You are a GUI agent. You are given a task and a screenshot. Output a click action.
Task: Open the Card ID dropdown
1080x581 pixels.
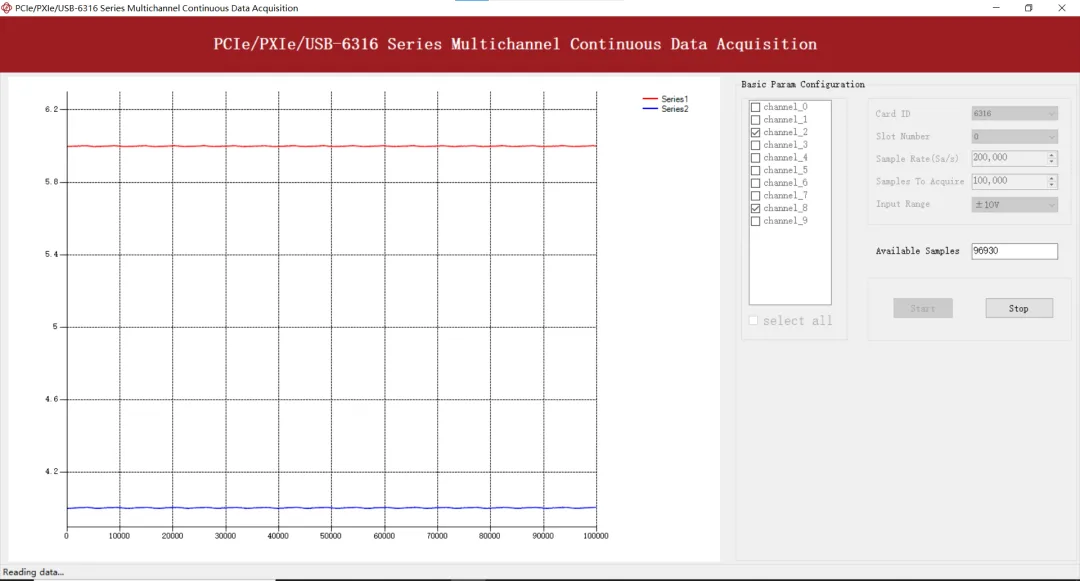(1015, 114)
